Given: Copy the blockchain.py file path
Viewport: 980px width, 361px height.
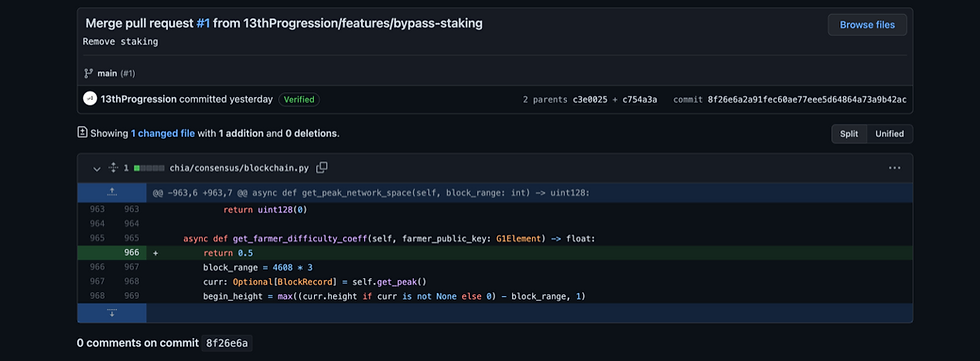Looking at the screenshot, I should [322, 167].
